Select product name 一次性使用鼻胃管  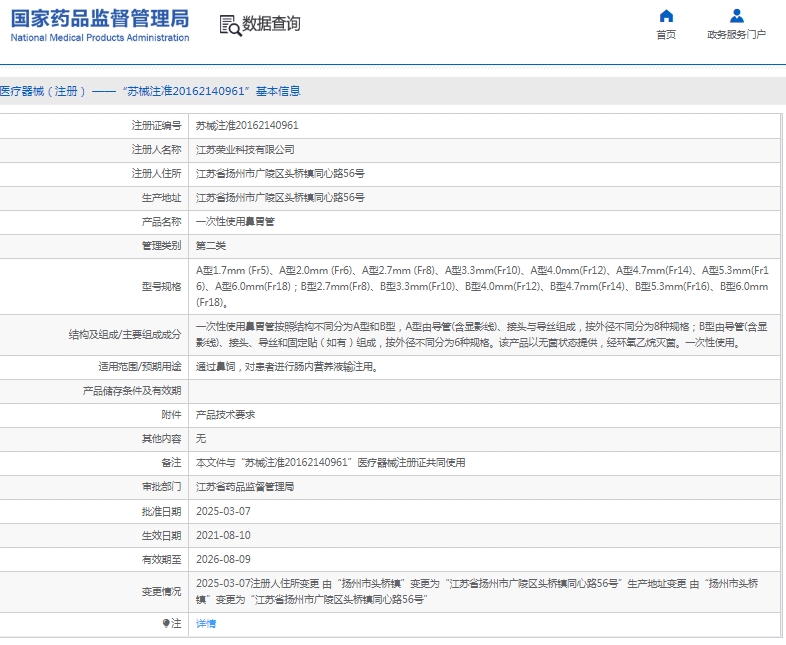point(235,222)
